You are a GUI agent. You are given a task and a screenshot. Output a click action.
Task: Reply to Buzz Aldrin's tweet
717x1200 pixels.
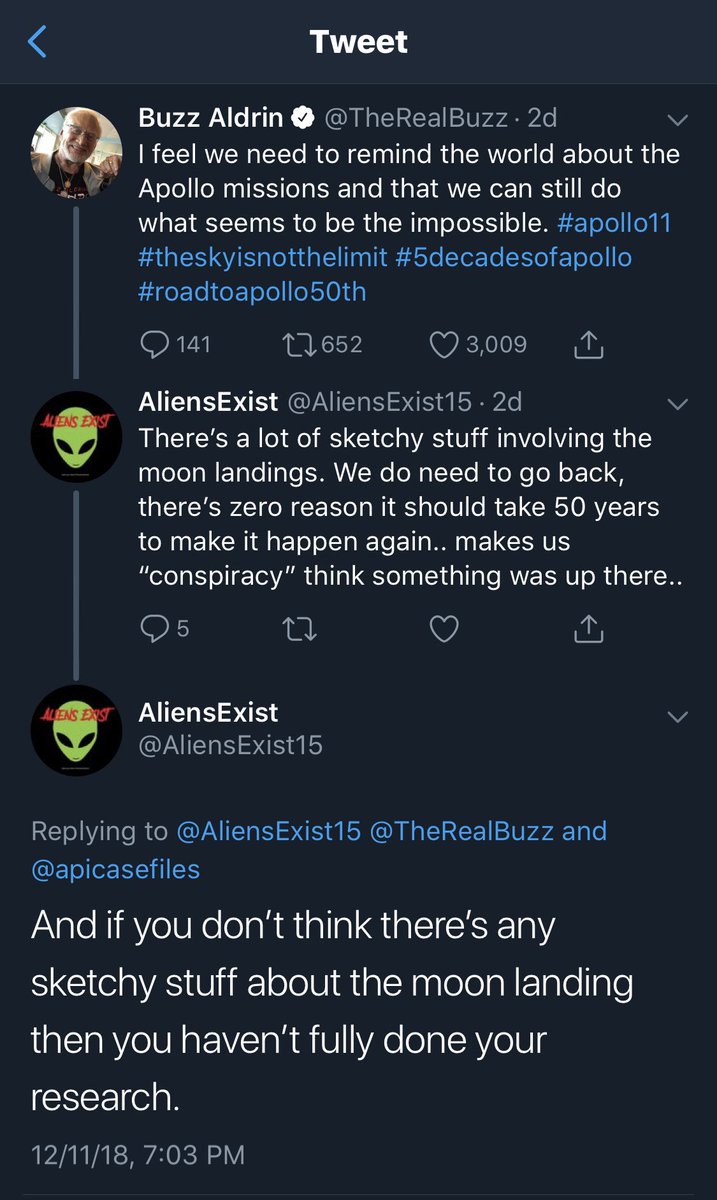point(155,345)
